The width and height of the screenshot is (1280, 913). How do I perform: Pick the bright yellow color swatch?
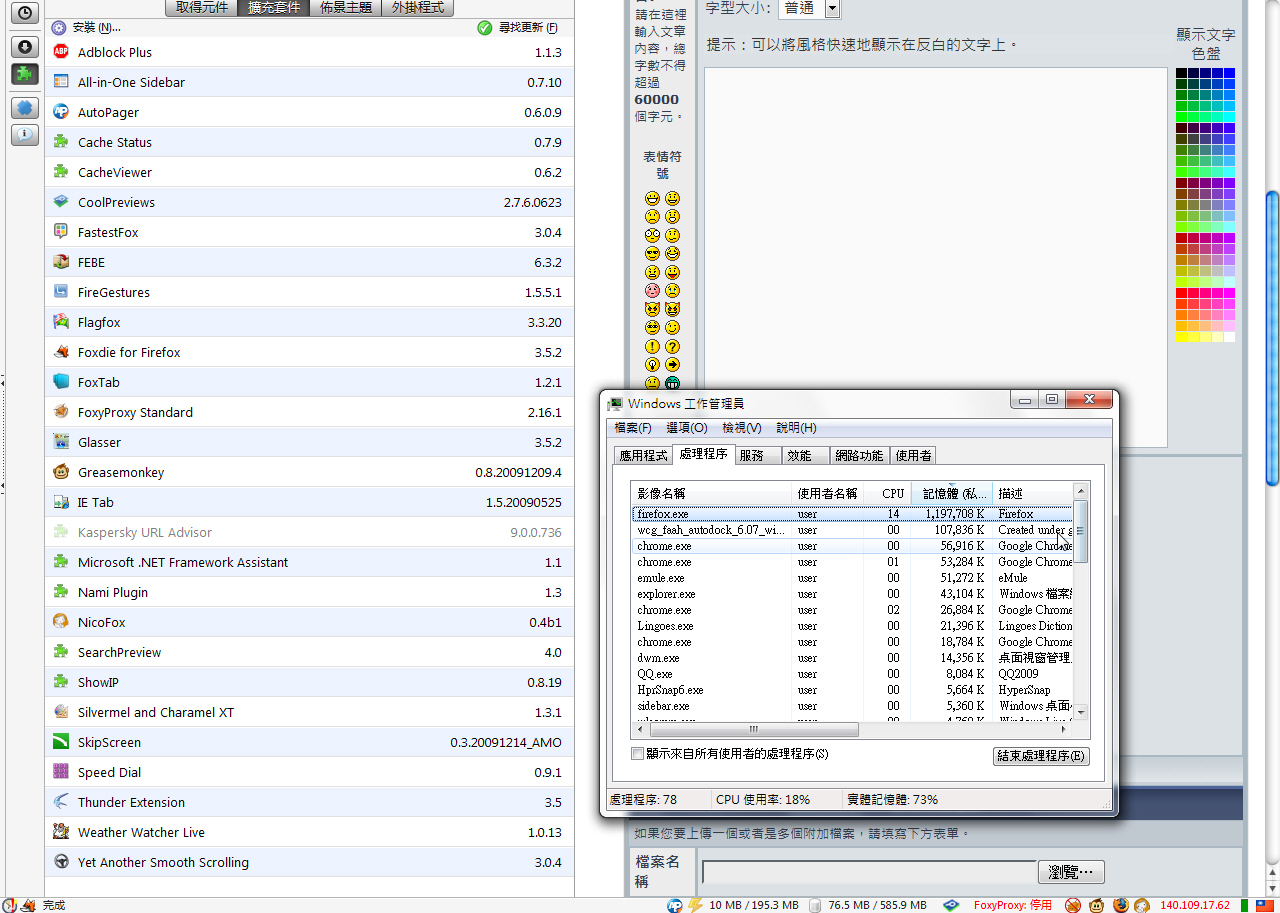tap(1182, 337)
